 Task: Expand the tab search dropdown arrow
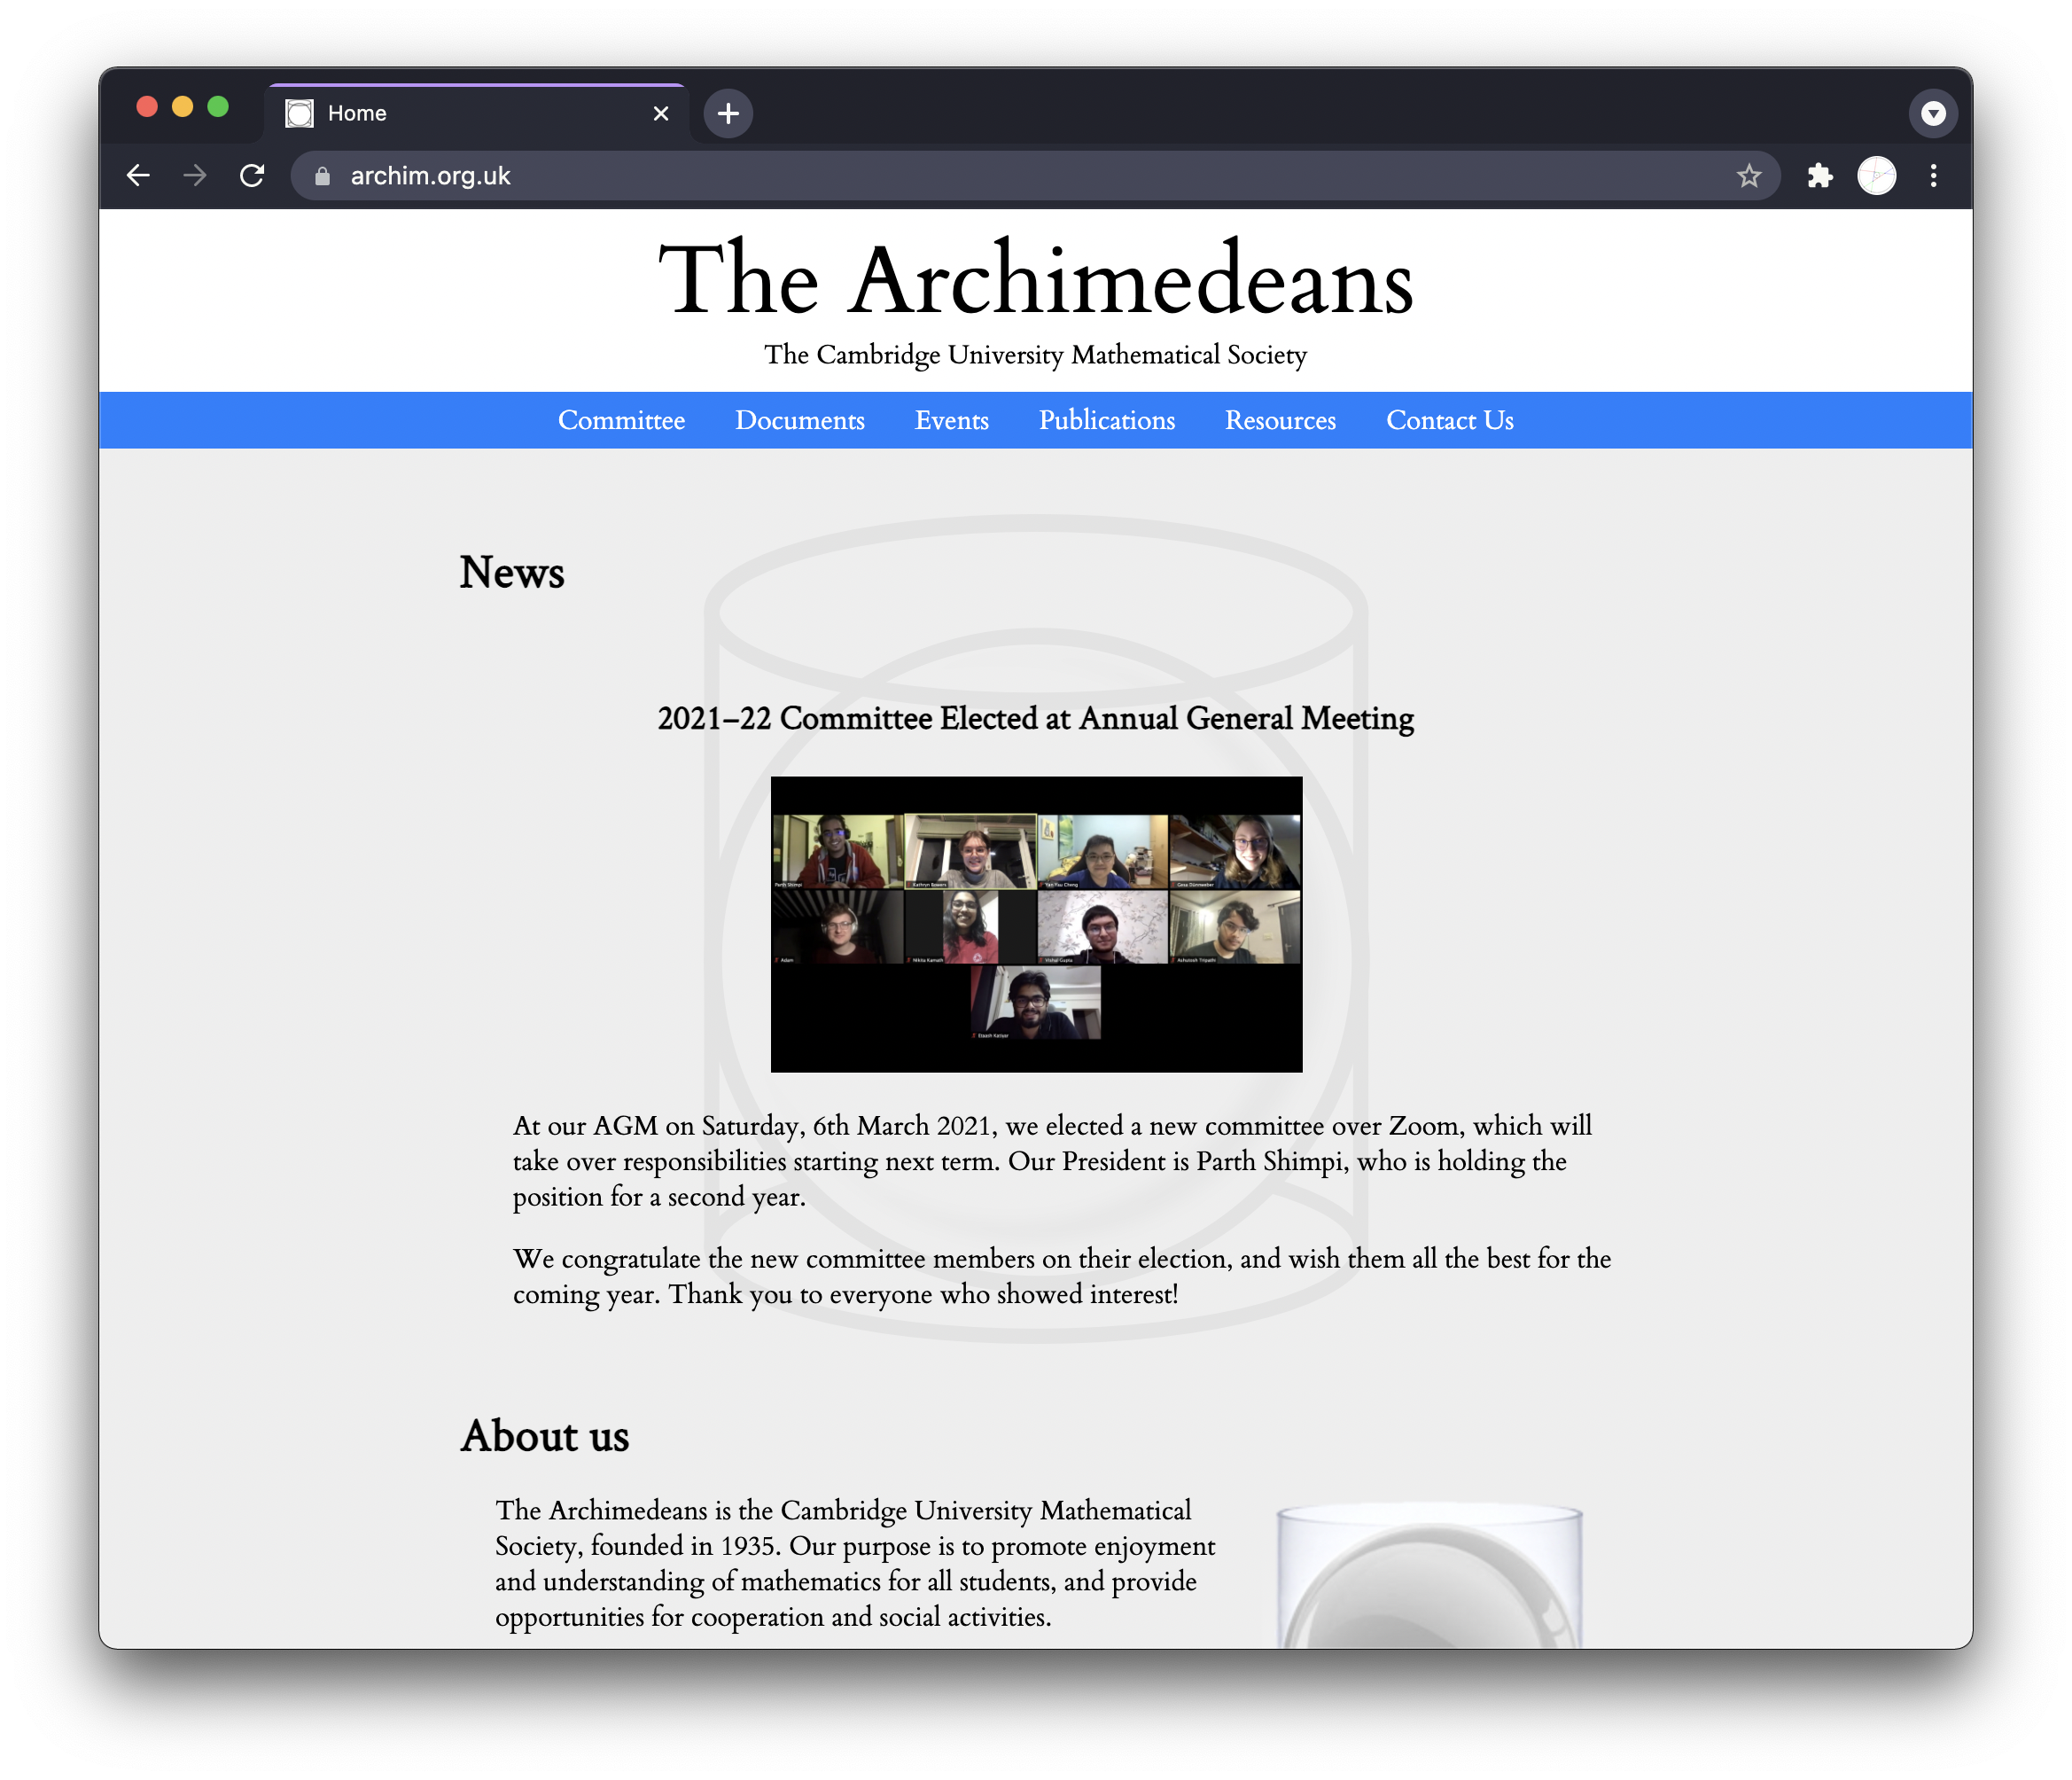click(1932, 113)
